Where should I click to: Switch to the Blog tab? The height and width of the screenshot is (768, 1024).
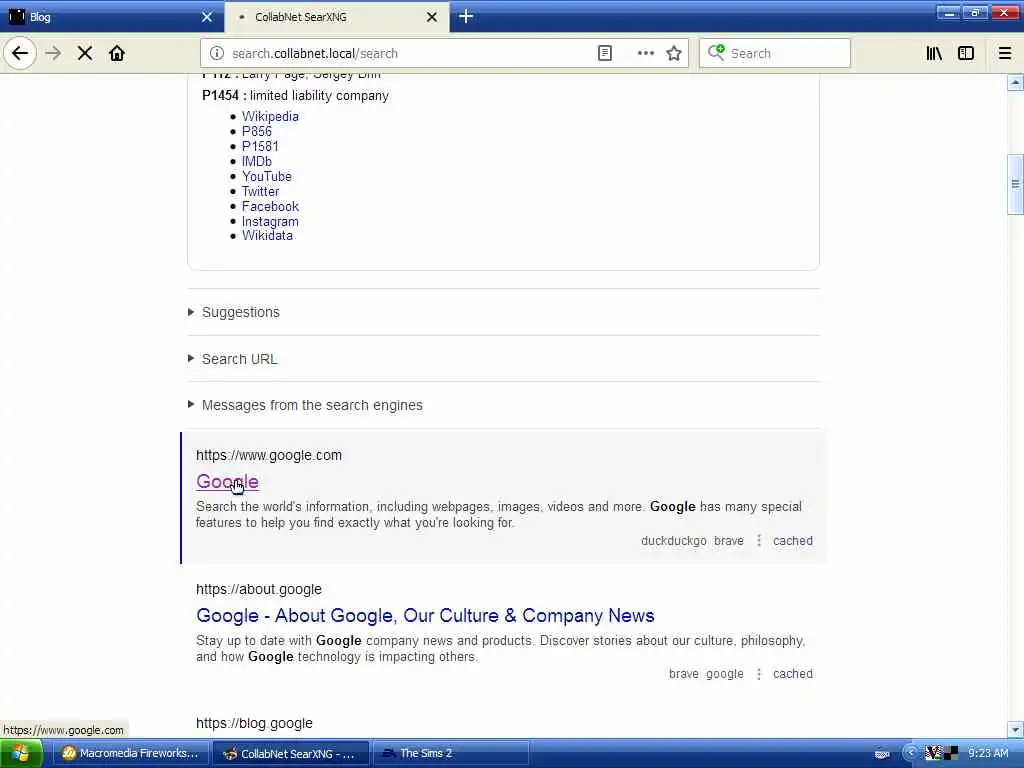coord(111,17)
